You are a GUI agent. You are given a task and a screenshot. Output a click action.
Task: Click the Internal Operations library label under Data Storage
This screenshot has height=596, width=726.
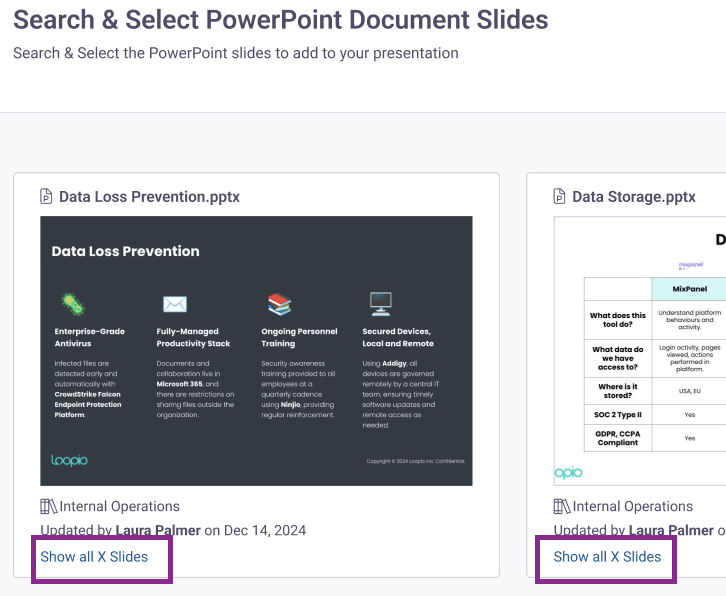click(632, 506)
